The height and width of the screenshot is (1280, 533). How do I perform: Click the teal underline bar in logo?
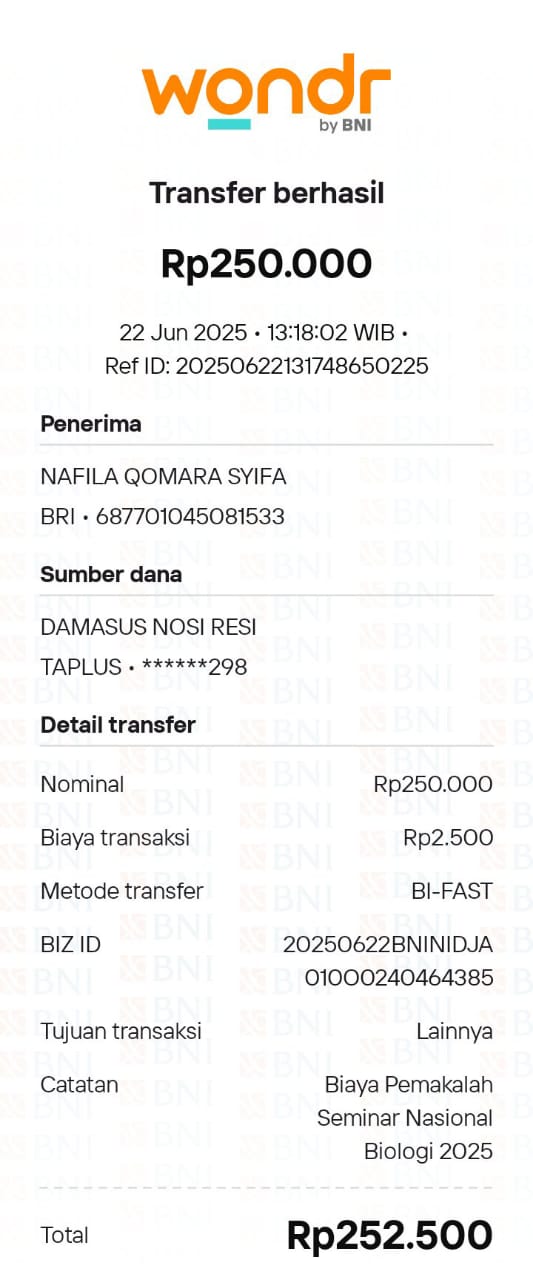[x=229, y=124]
